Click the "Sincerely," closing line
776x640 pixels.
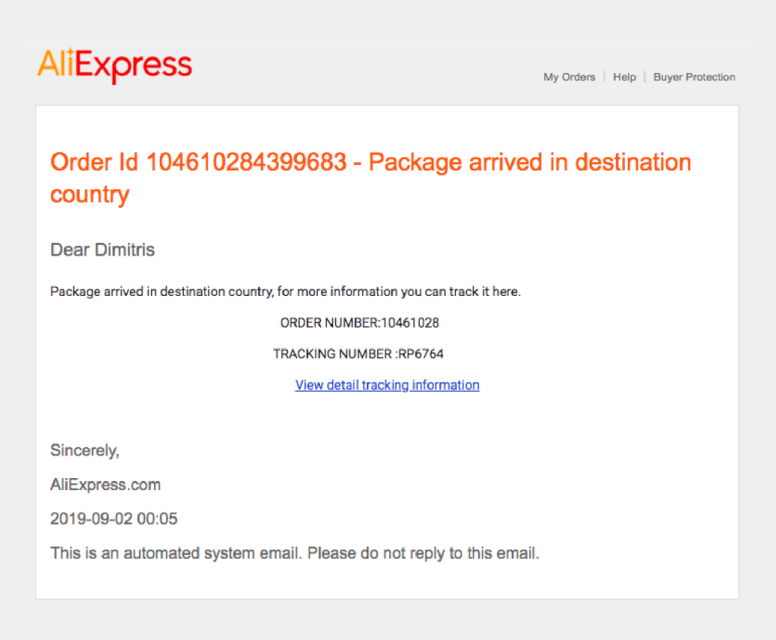click(85, 451)
